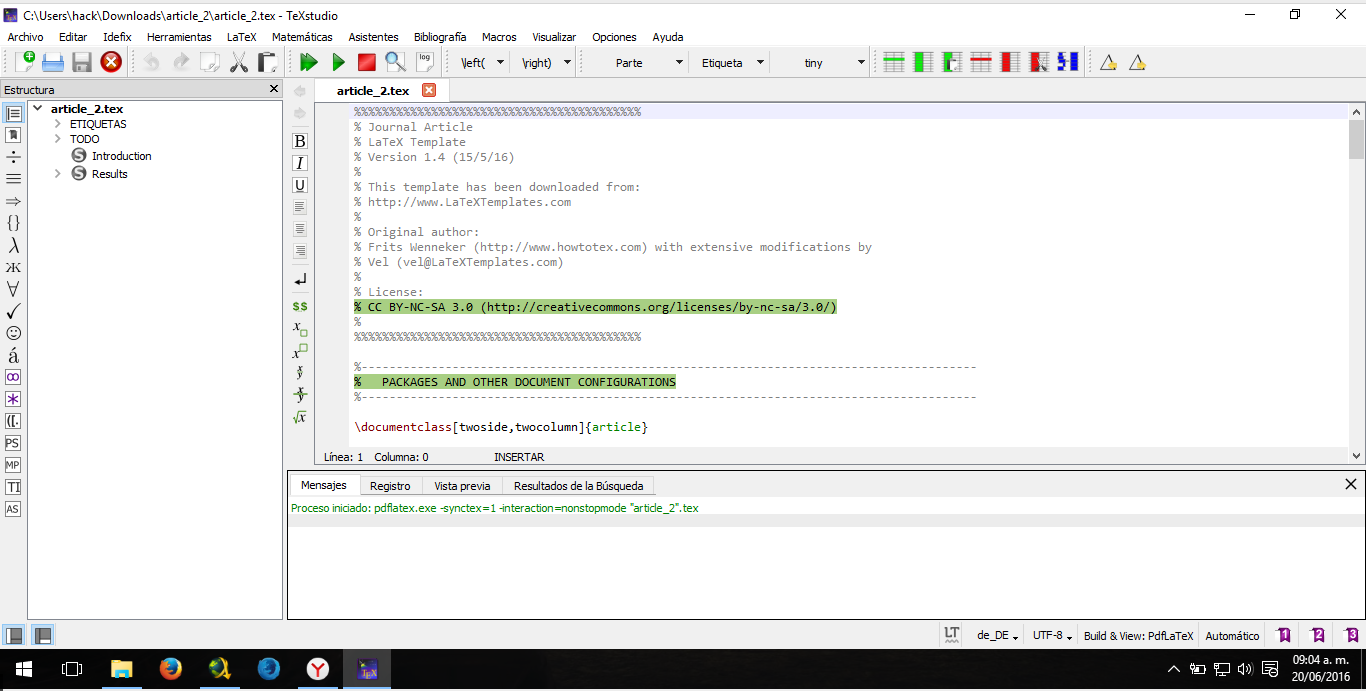This screenshot has width=1366, height=691.
Task: Insert inline math with $$ icon
Action: 300,306
